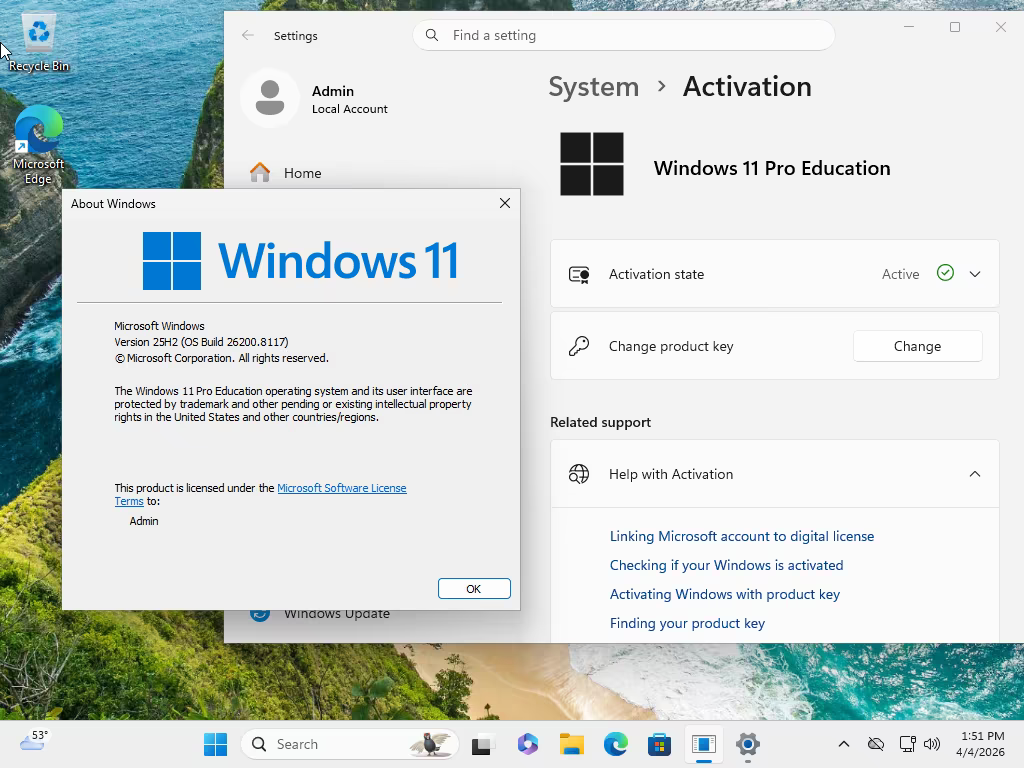The width and height of the screenshot is (1024, 768).
Task: Show hidden icons in system tray
Action: pos(844,744)
